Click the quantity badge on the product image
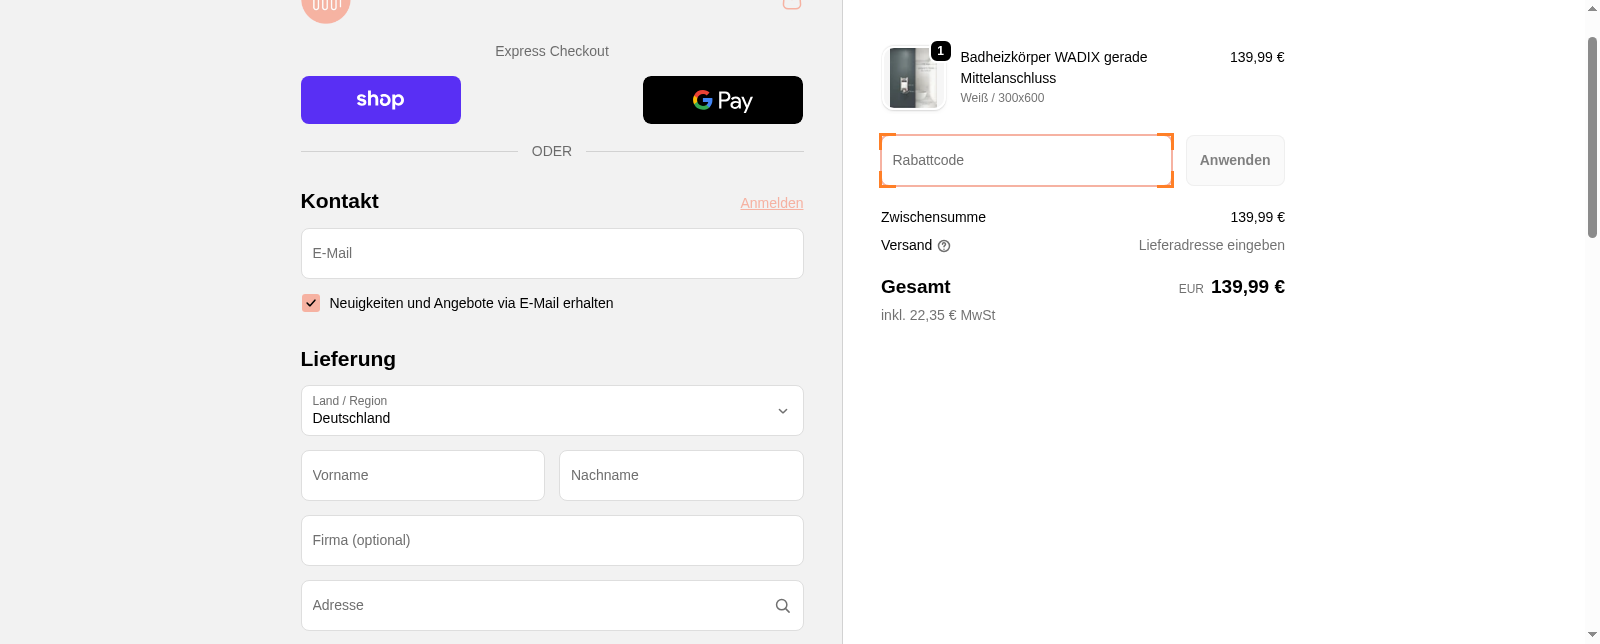The height and width of the screenshot is (644, 1600). (940, 51)
